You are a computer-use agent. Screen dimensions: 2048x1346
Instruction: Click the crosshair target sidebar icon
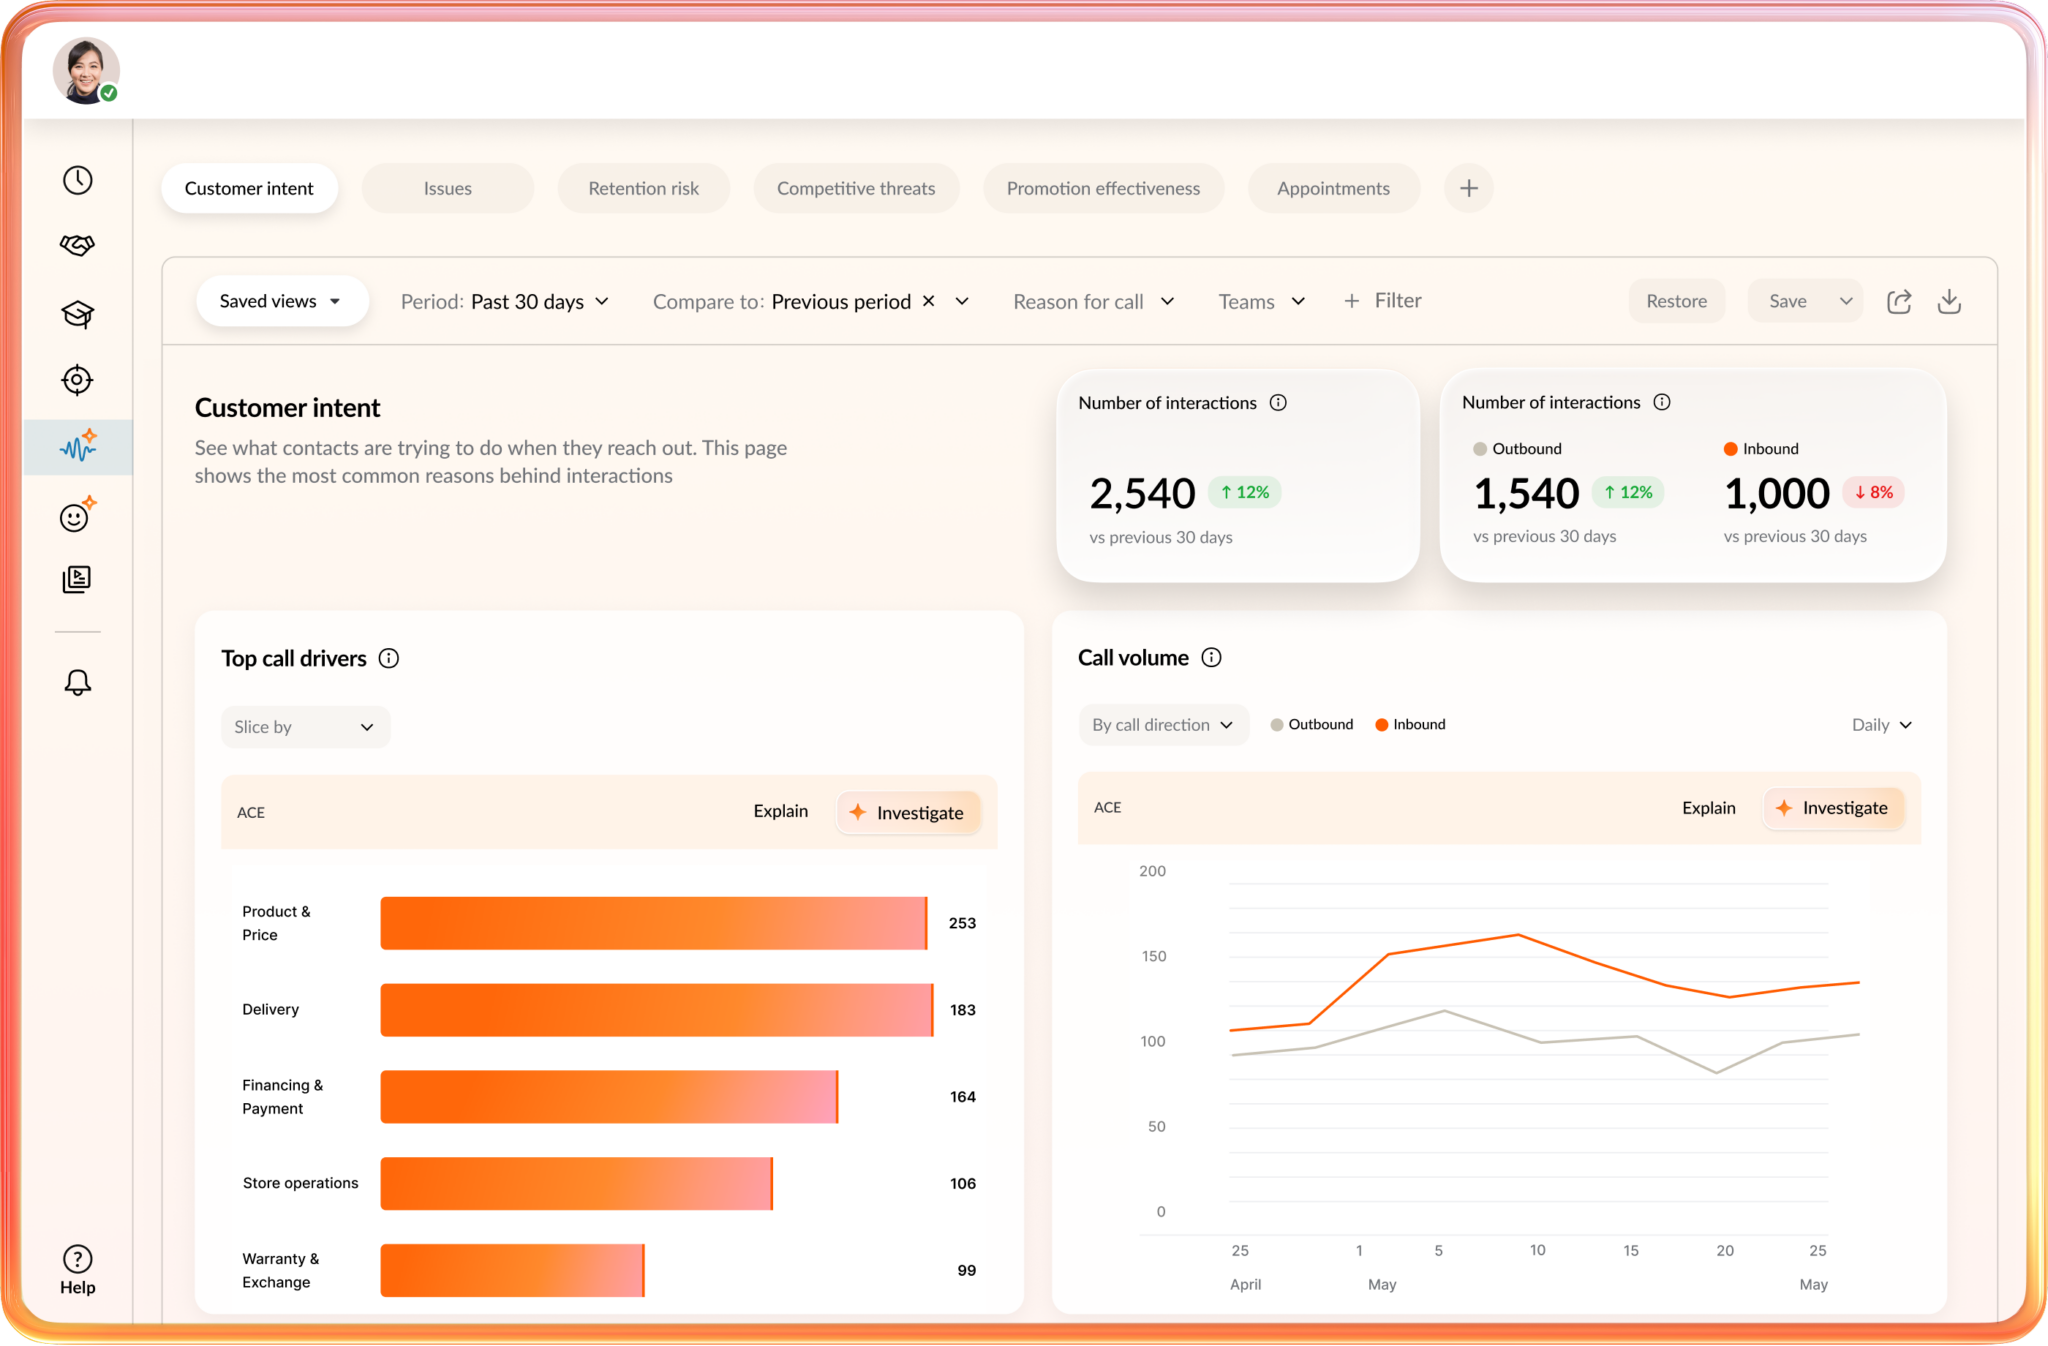[77, 380]
